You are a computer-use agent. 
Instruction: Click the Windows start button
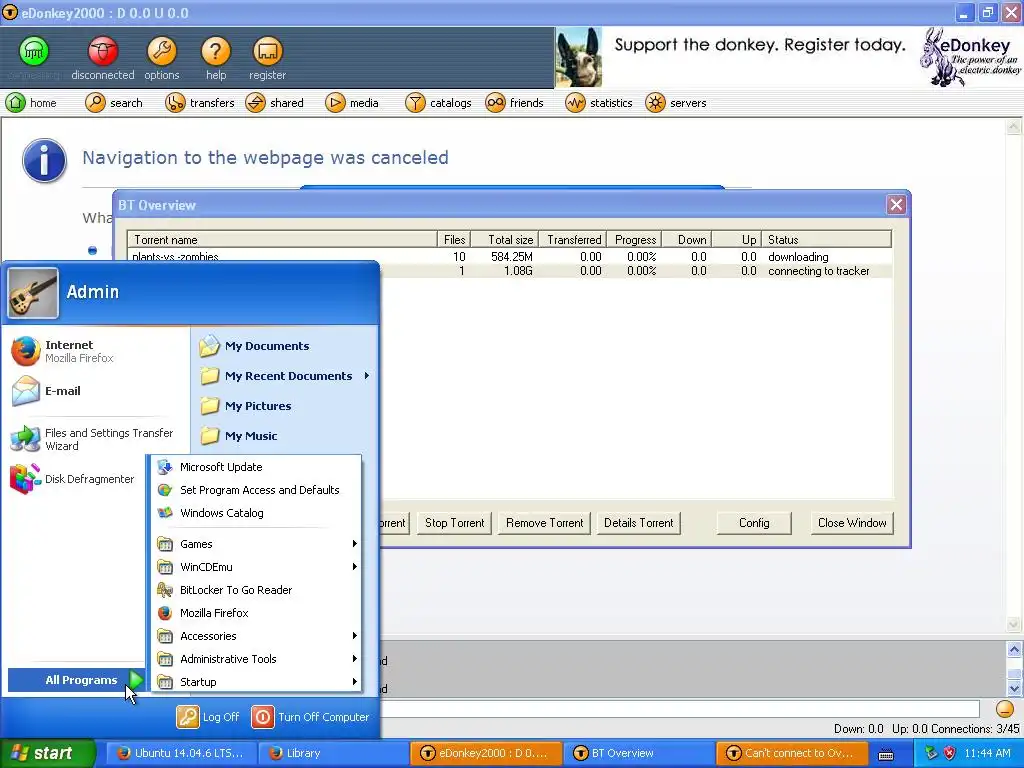47,753
